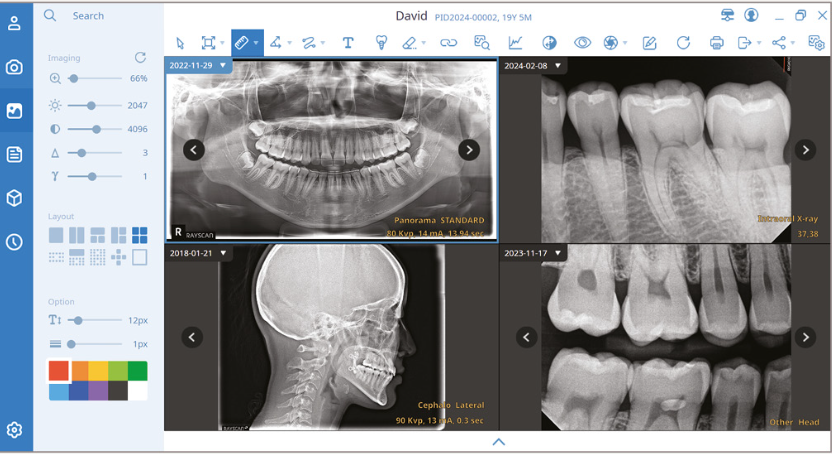Go to previous image in cephalo pane
The width and height of the screenshot is (832, 454).
(192, 338)
